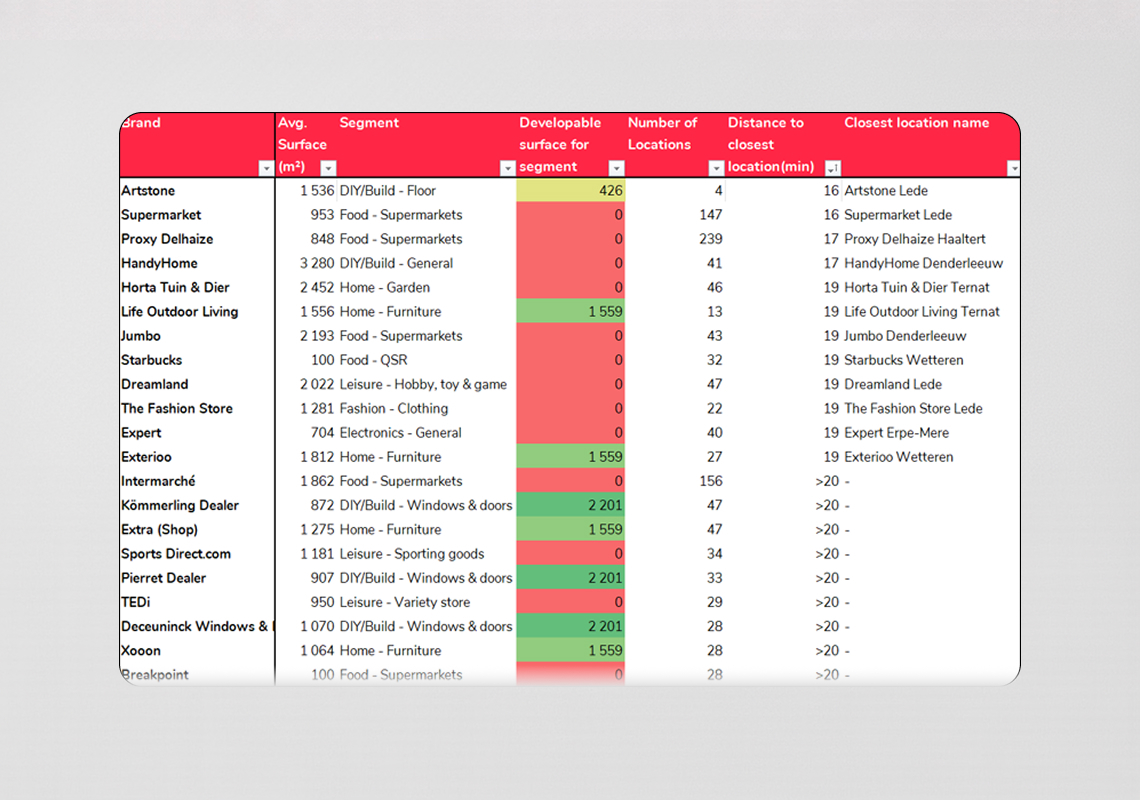1140x800 pixels.
Task: Open the Brand column filter dropdown
Action: coord(265,169)
